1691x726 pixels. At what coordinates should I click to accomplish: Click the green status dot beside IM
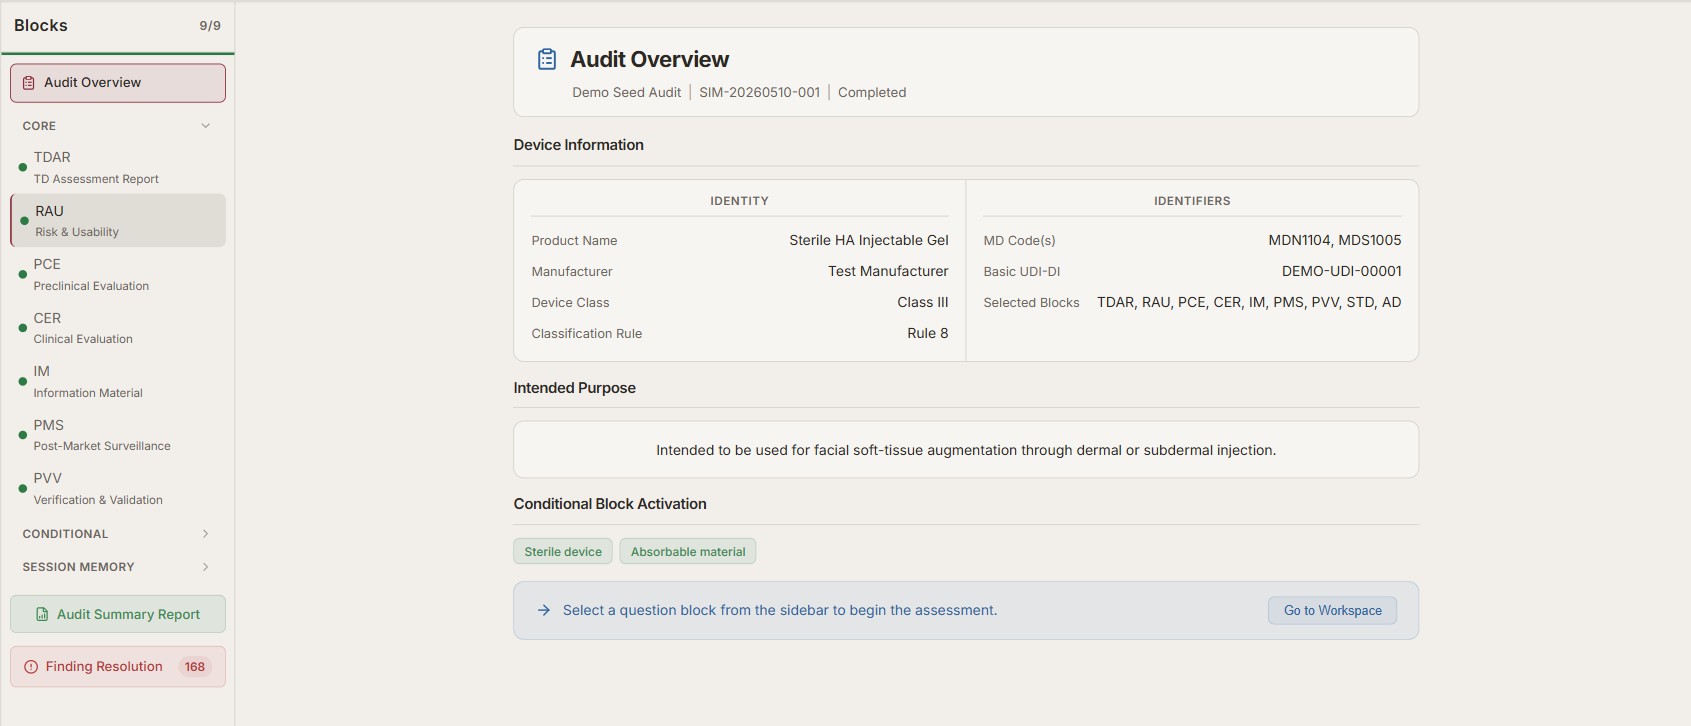(23, 381)
